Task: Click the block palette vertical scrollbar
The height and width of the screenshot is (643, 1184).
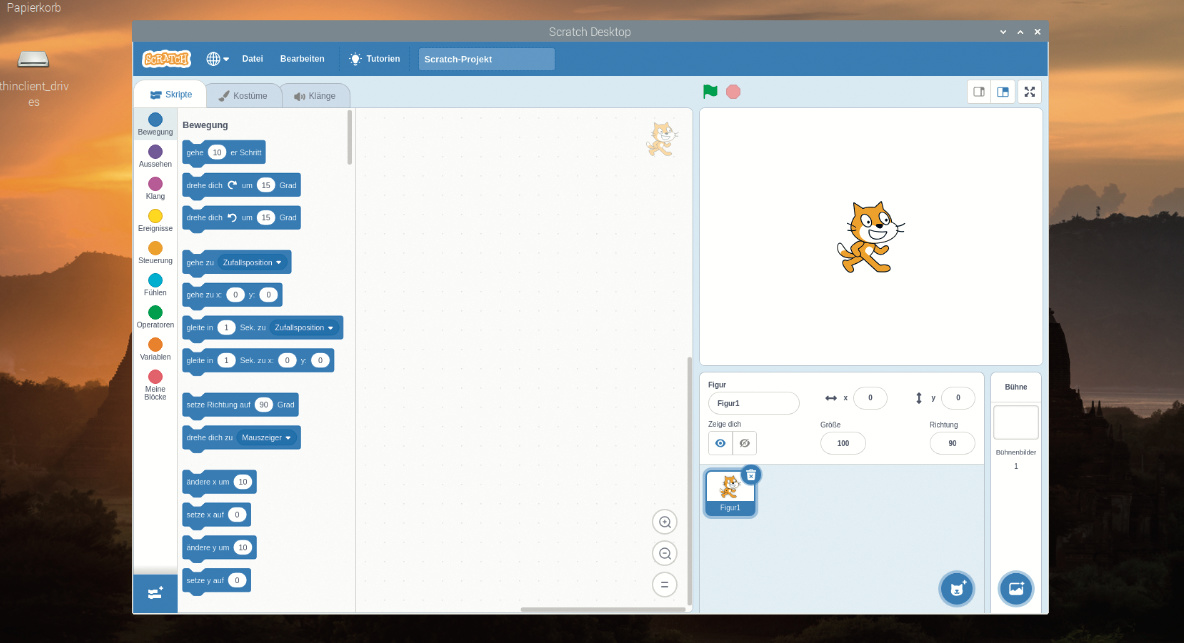Action: pyautogui.click(x=350, y=137)
